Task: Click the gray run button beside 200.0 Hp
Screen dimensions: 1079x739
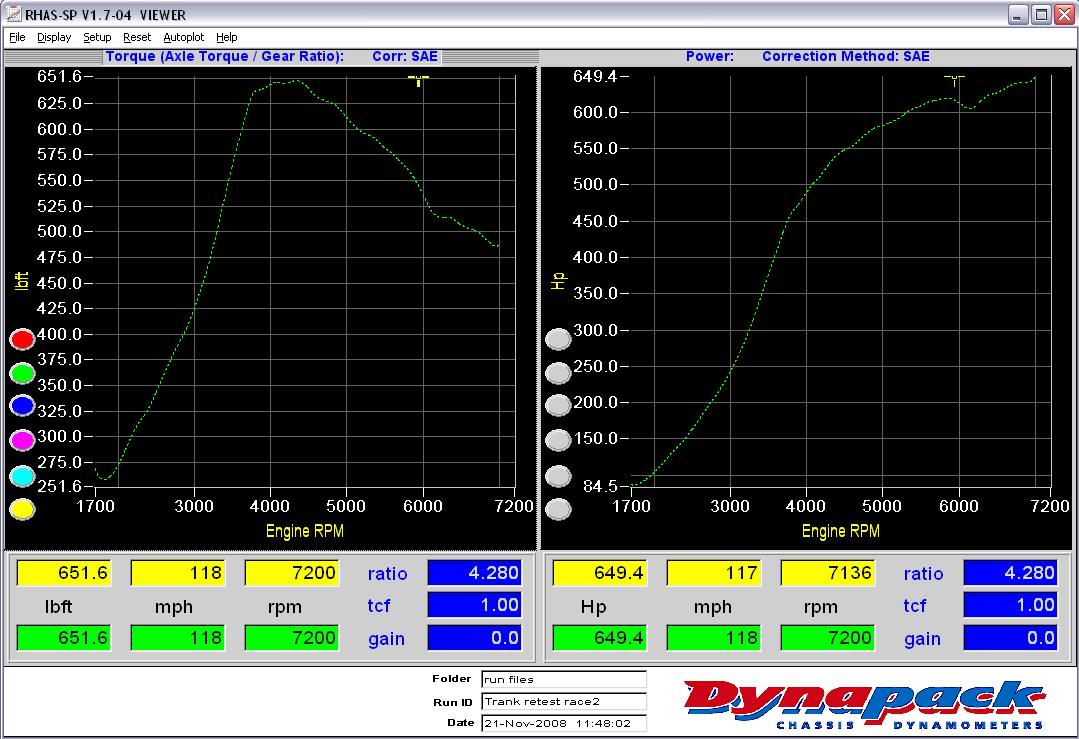Action: 558,406
